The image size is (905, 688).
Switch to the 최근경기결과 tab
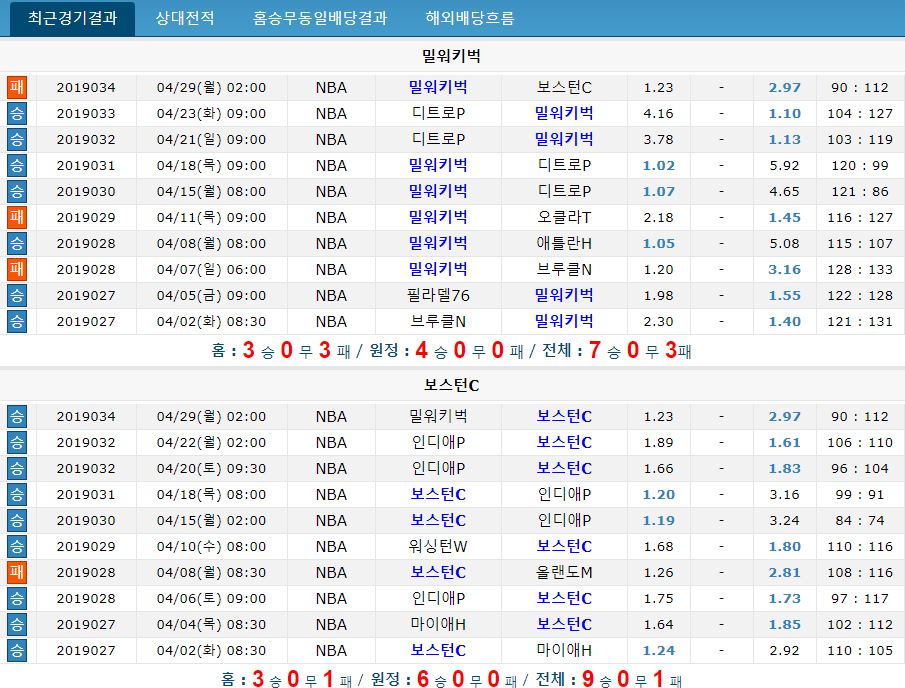pos(71,18)
